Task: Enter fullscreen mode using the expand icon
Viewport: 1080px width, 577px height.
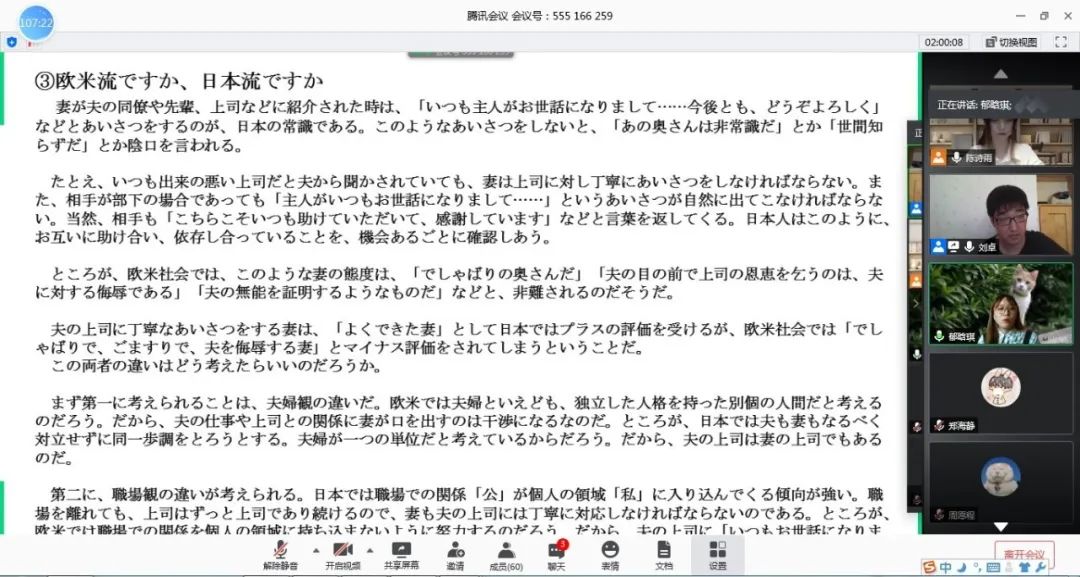Action: tap(1060, 42)
